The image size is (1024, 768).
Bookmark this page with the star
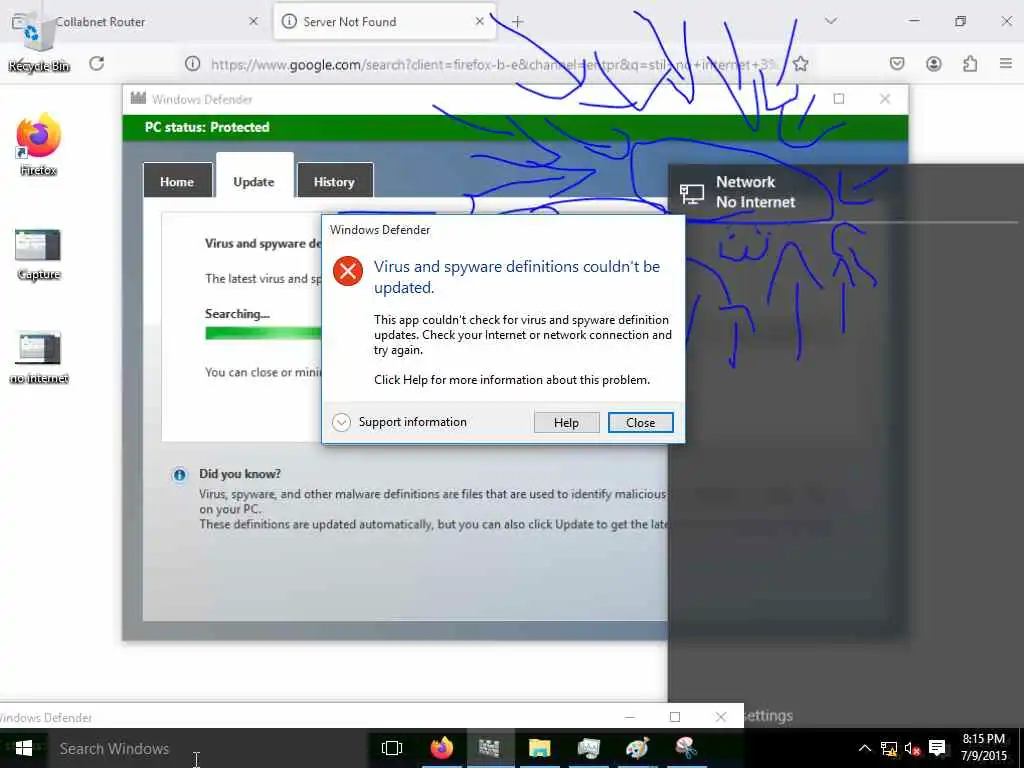point(800,63)
